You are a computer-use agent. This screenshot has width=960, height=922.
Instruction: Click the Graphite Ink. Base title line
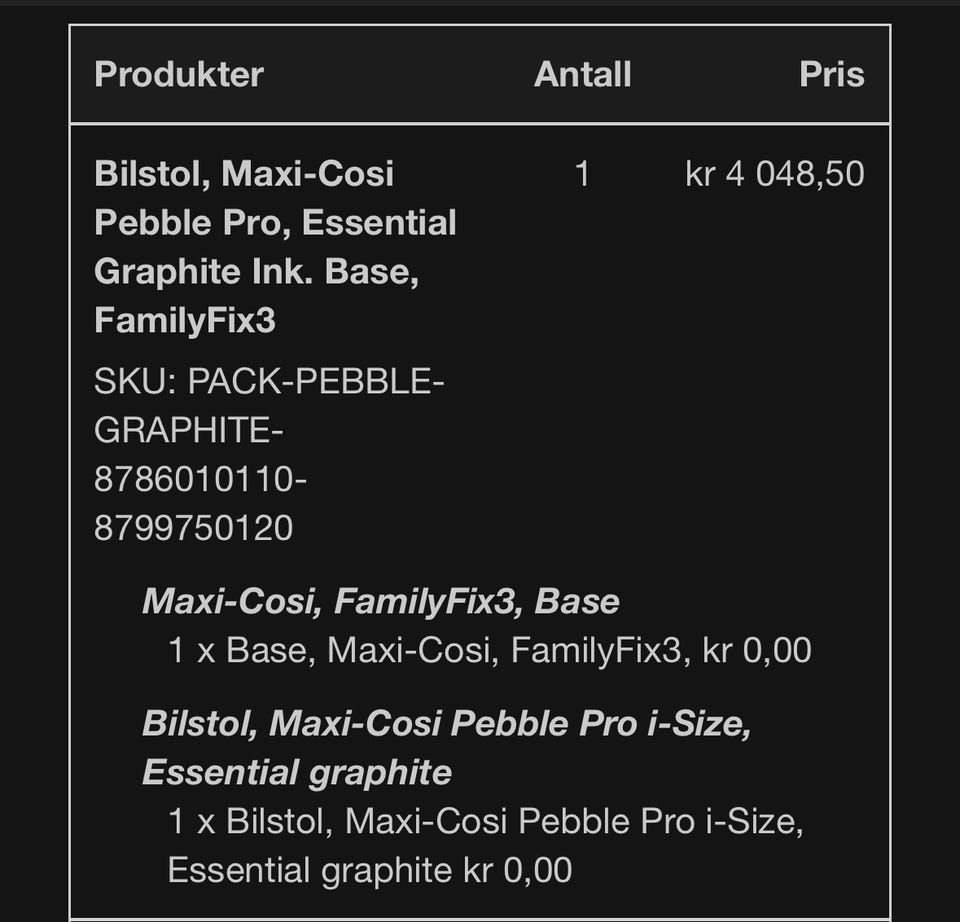(257, 271)
